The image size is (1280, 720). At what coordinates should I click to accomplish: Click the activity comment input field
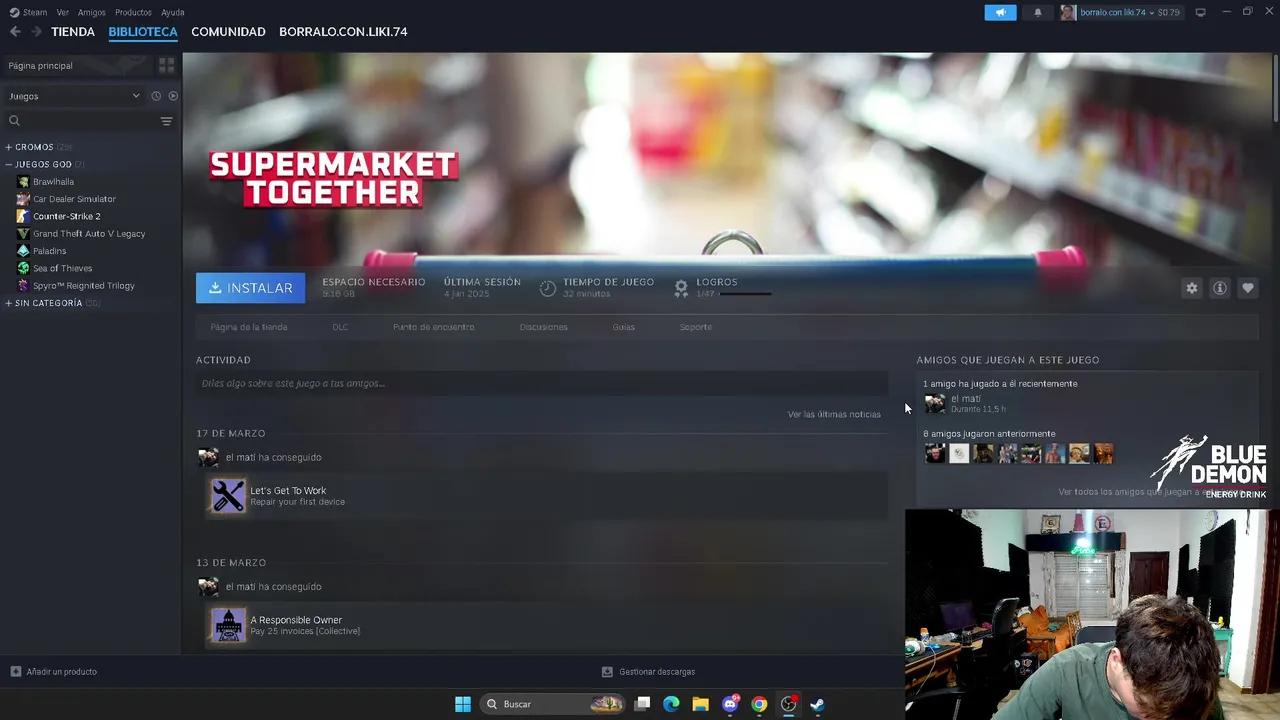[542, 383]
